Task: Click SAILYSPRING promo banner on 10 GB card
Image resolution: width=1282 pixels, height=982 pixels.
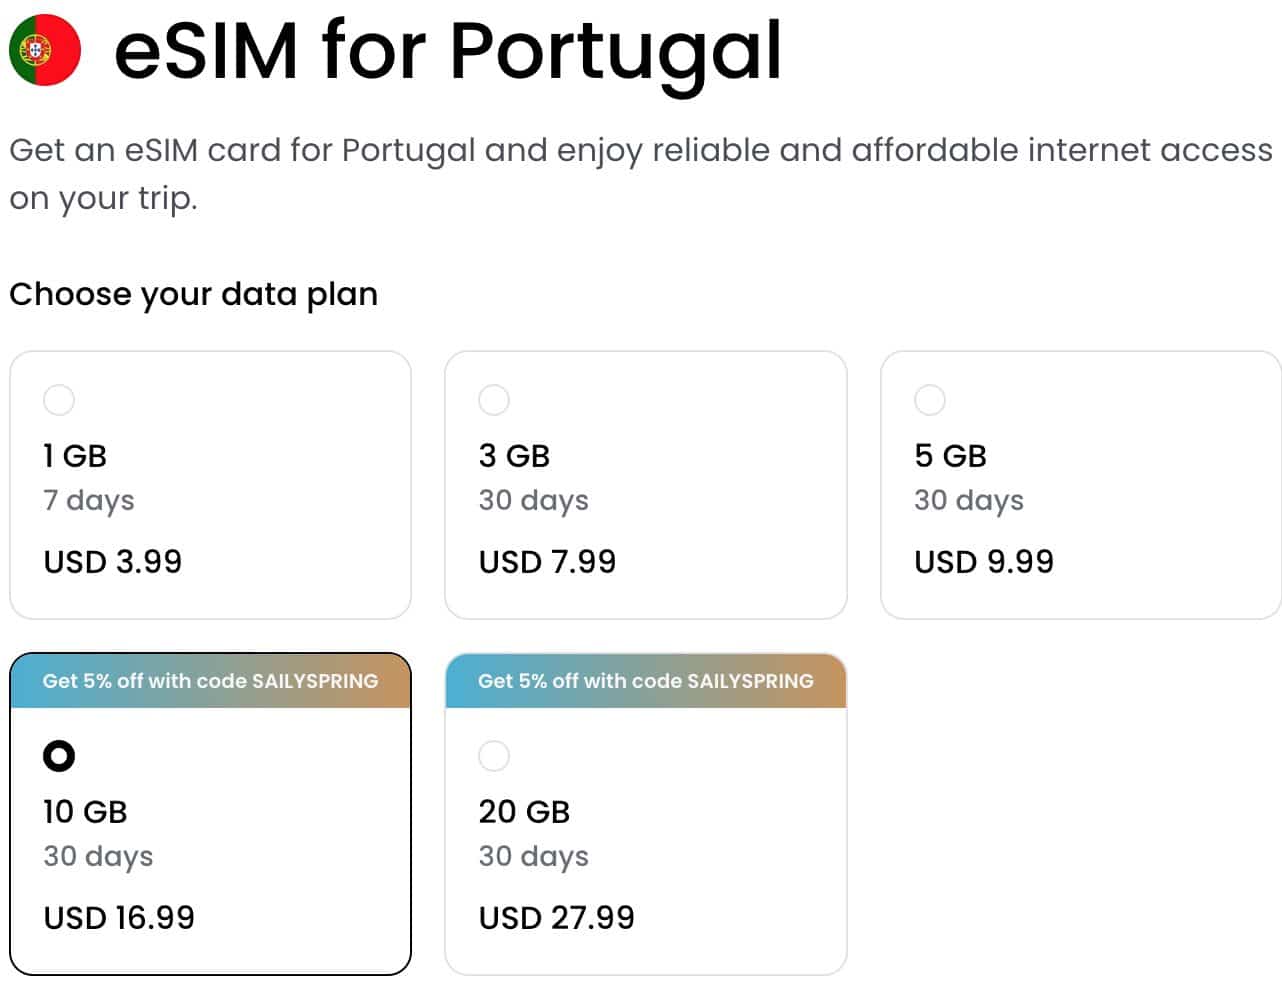Action: coord(210,681)
